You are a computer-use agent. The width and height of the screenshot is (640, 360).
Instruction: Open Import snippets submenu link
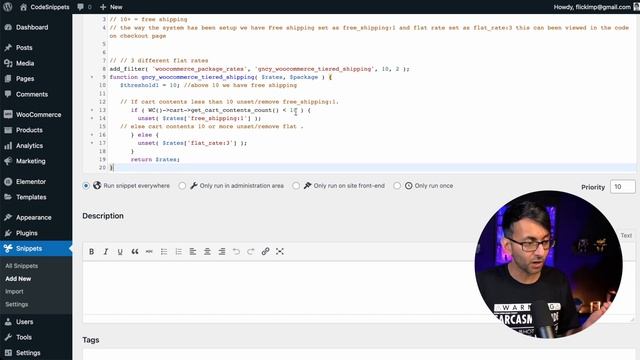pyautogui.click(x=14, y=291)
